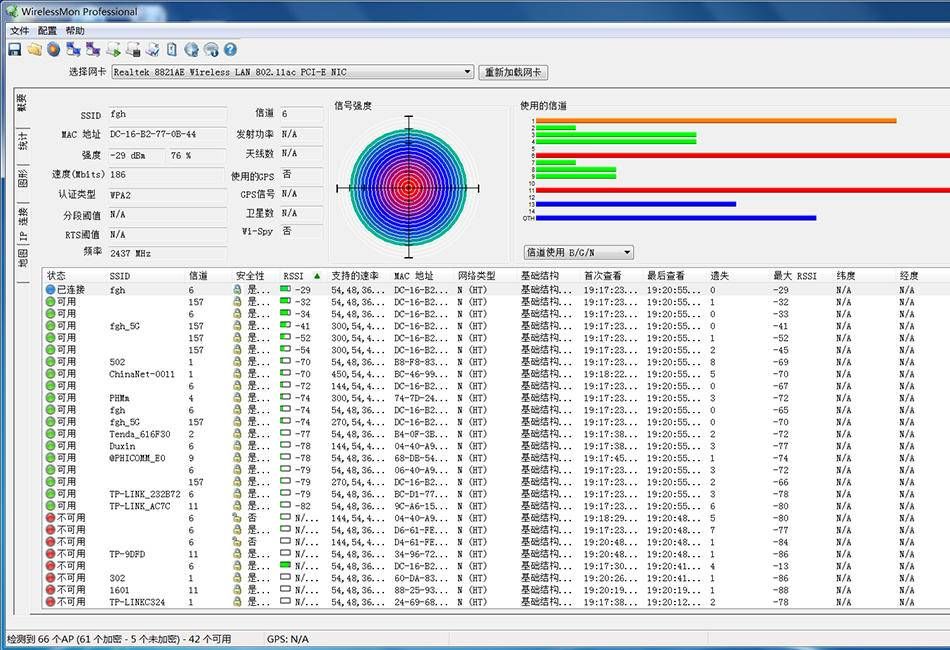Screen dimensions: 950x650
Task: Click the 重新加载网卡 button
Action: tap(514, 72)
